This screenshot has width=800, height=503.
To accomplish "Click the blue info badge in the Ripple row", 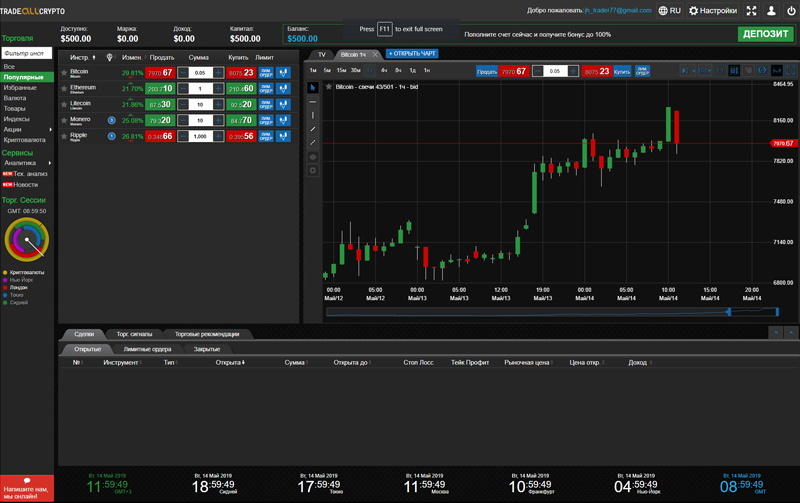I will click(x=112, y=136).
